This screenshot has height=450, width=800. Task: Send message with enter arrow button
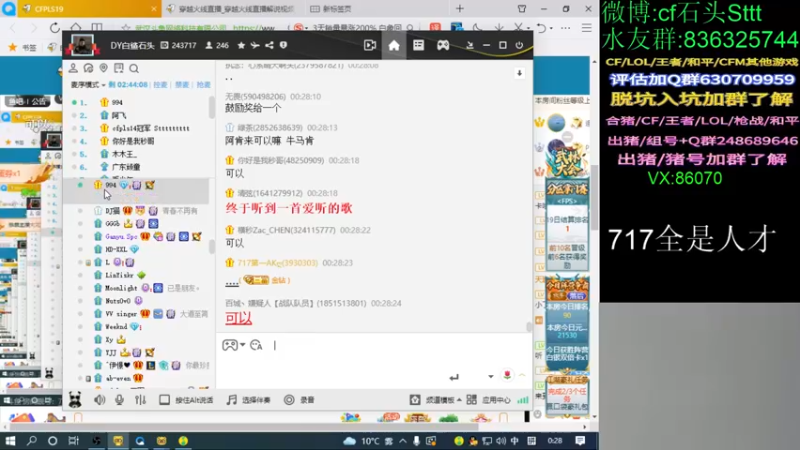coord(454,377)
